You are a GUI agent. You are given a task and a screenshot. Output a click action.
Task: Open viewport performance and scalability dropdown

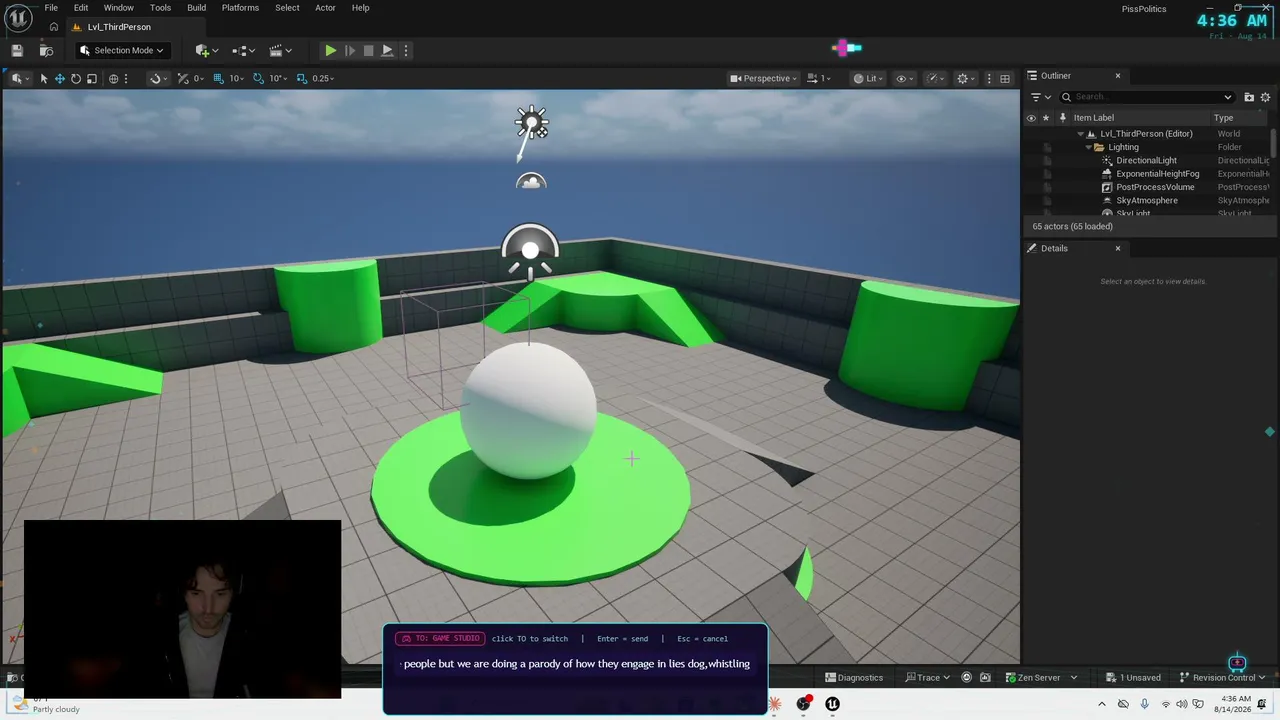point(935,78)
